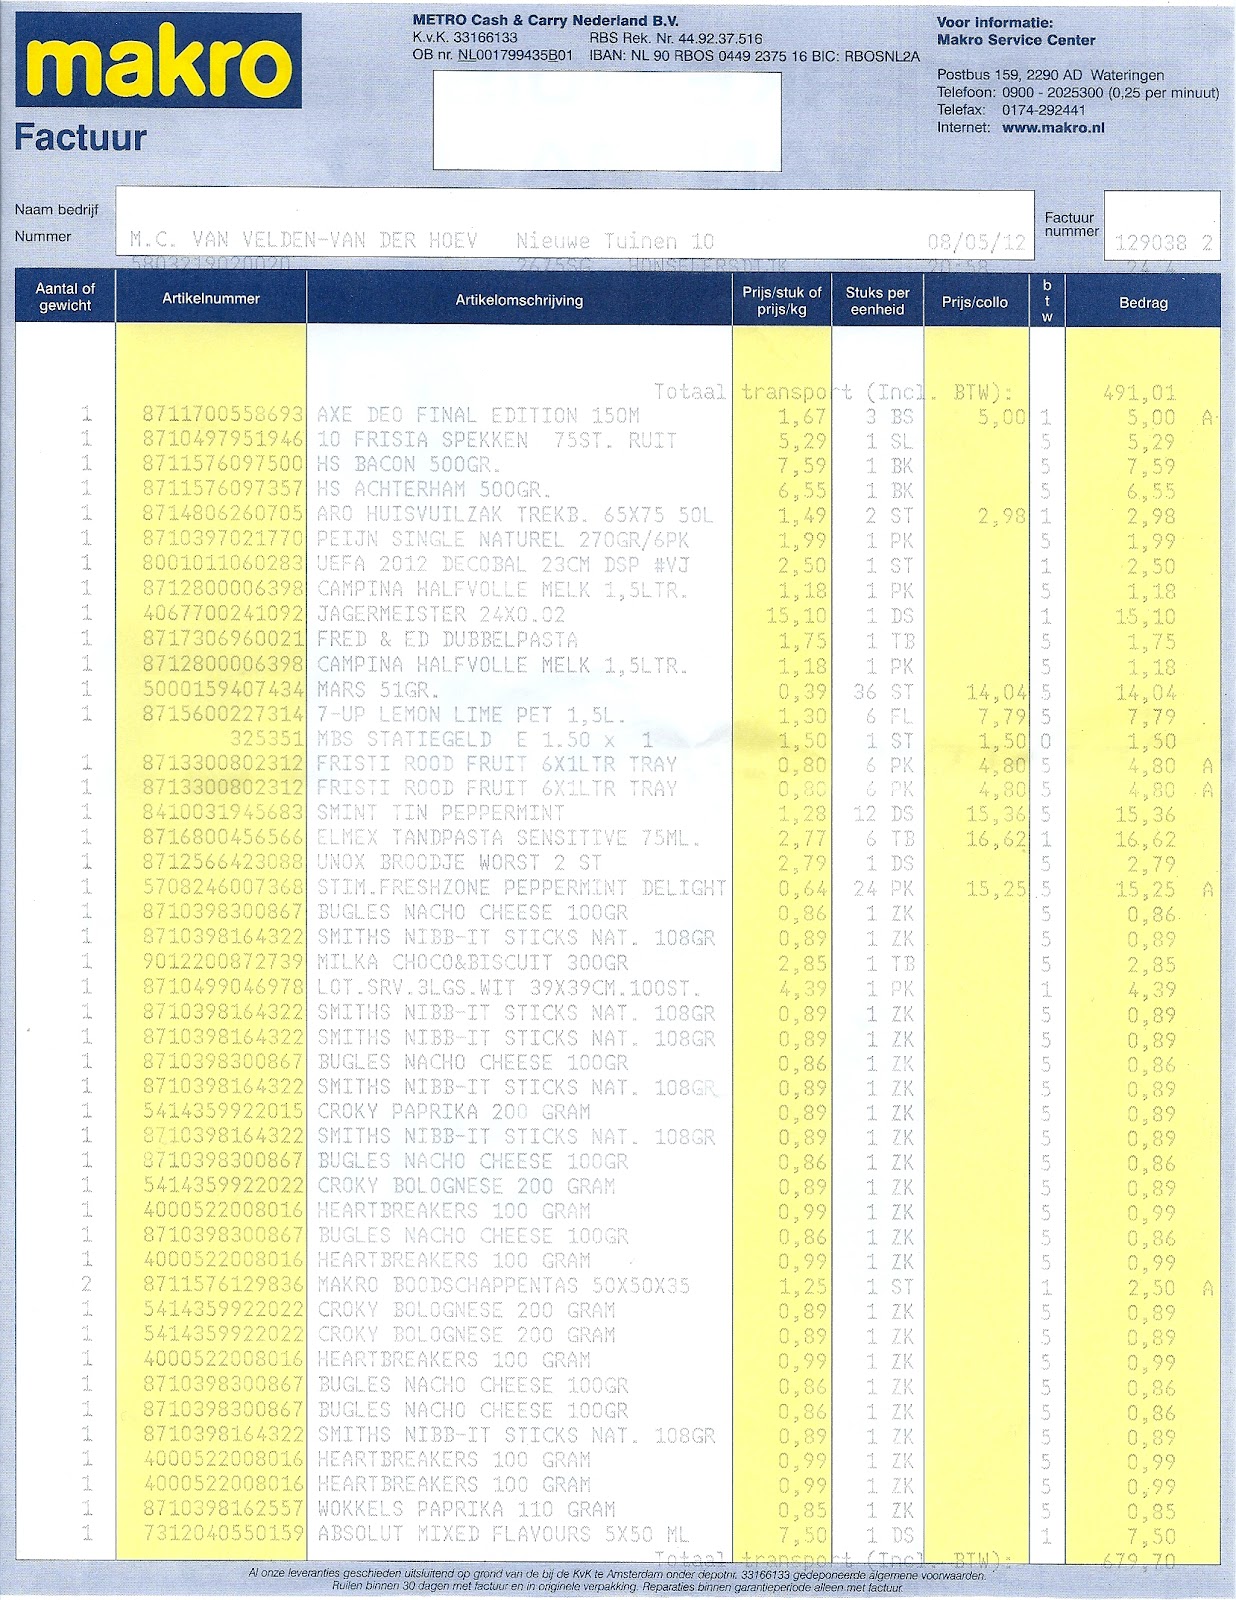Click the 'Factuur nummer' label
1236x1600 pixels.
(x=1071, y=224)
